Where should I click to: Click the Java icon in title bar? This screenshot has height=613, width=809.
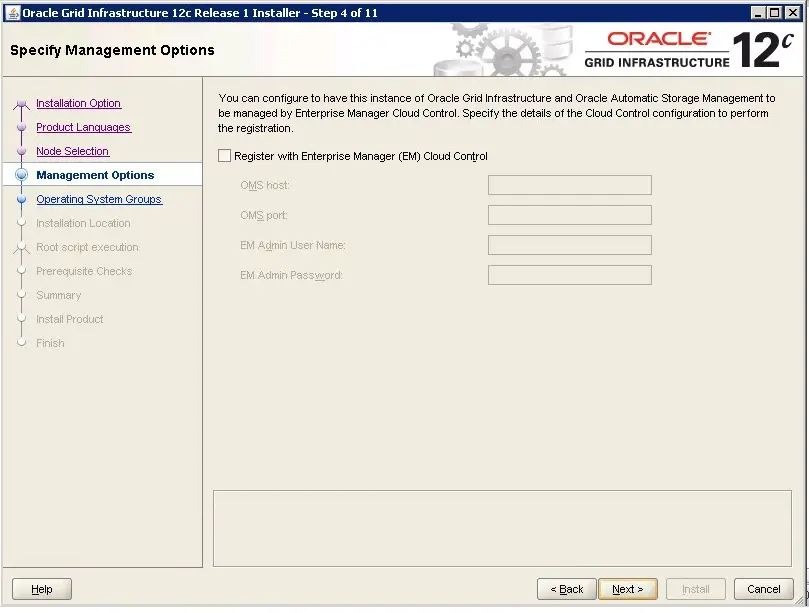[x=13, y=13]
